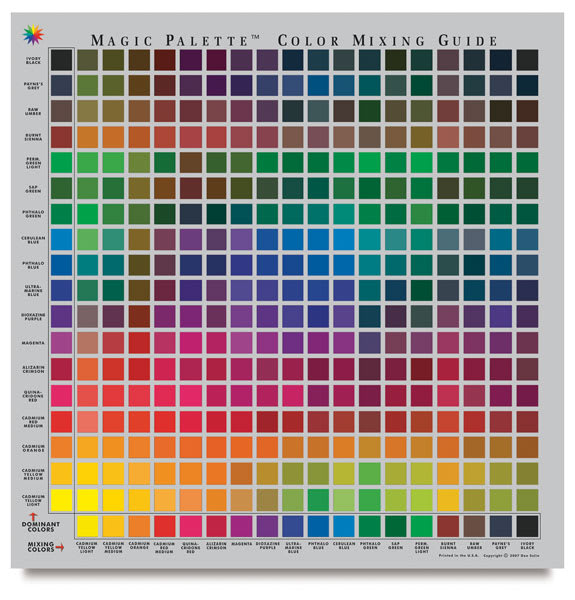
Task: Select the Cerulean Blue swatch in dominant column
Action: click(x=61, y=240)
